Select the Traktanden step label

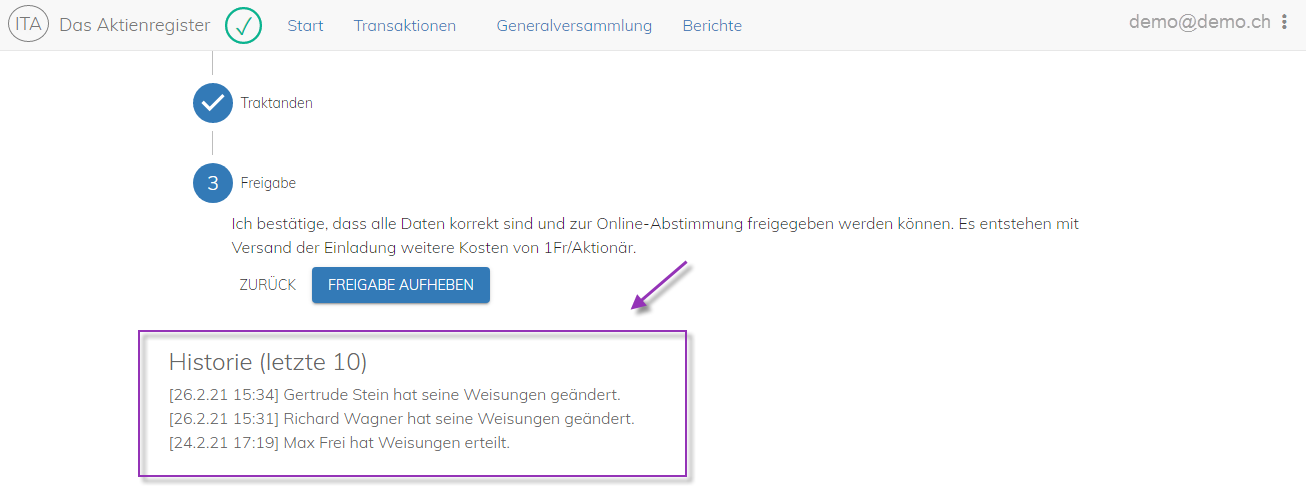click(276, 103)
